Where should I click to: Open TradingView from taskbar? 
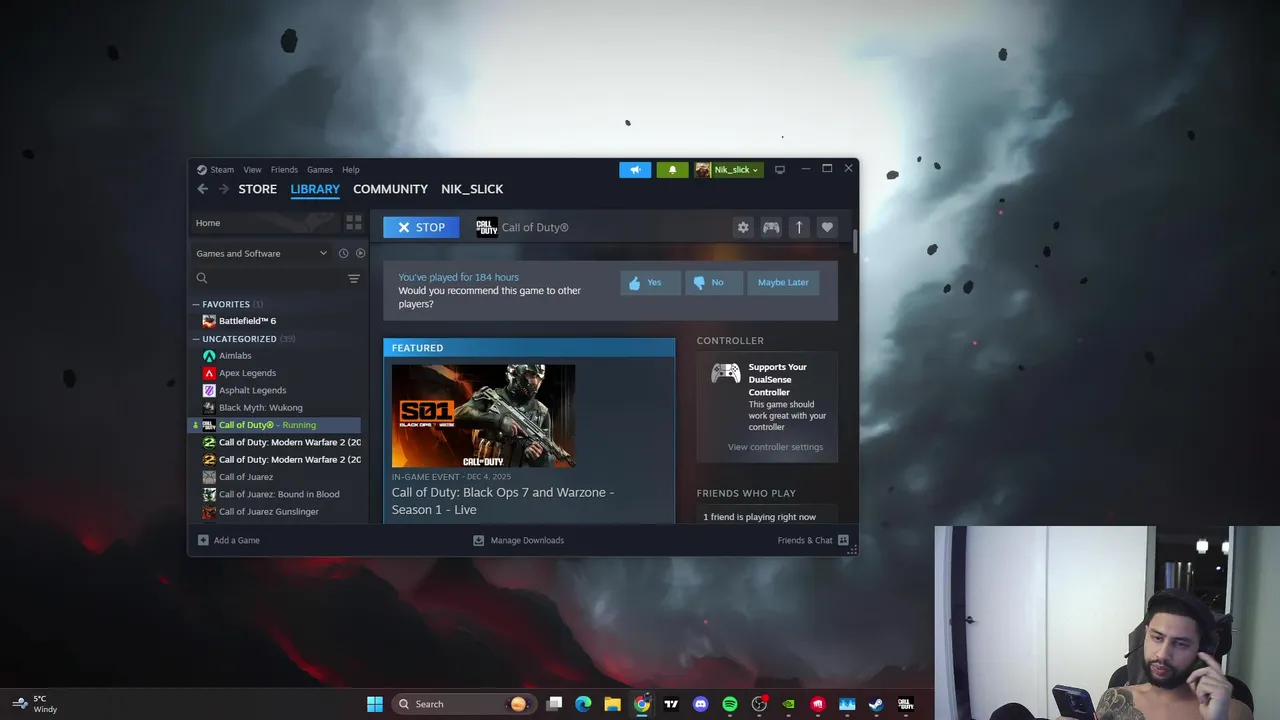tap(671, 704)
